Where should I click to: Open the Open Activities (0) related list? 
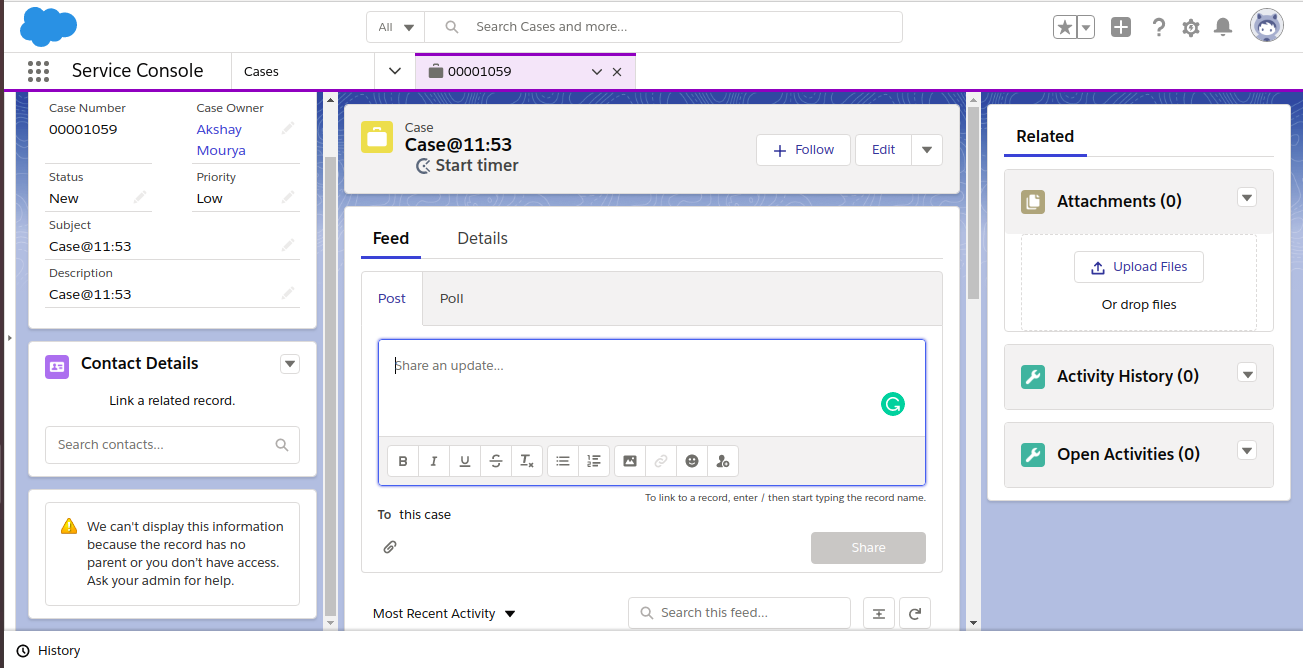coord(1128,454)
